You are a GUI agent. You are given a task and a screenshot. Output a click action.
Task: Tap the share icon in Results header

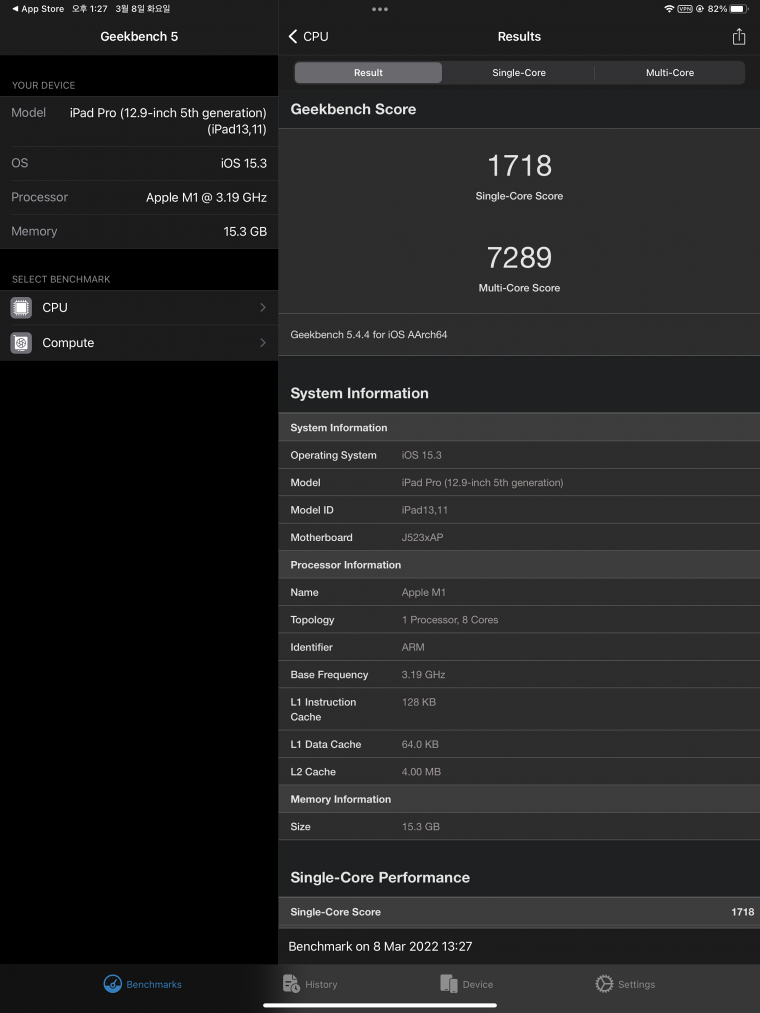click(x=739, y=37)
